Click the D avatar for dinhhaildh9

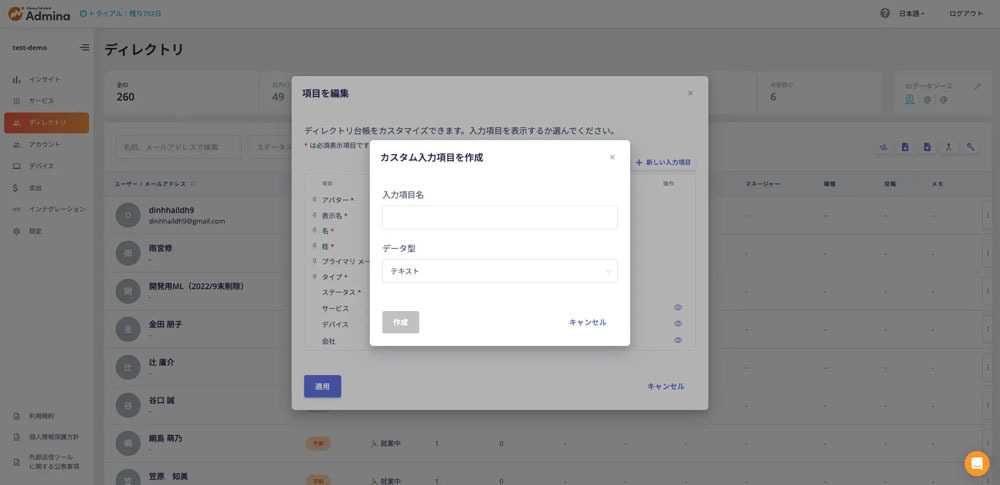(x=128, y=216)
